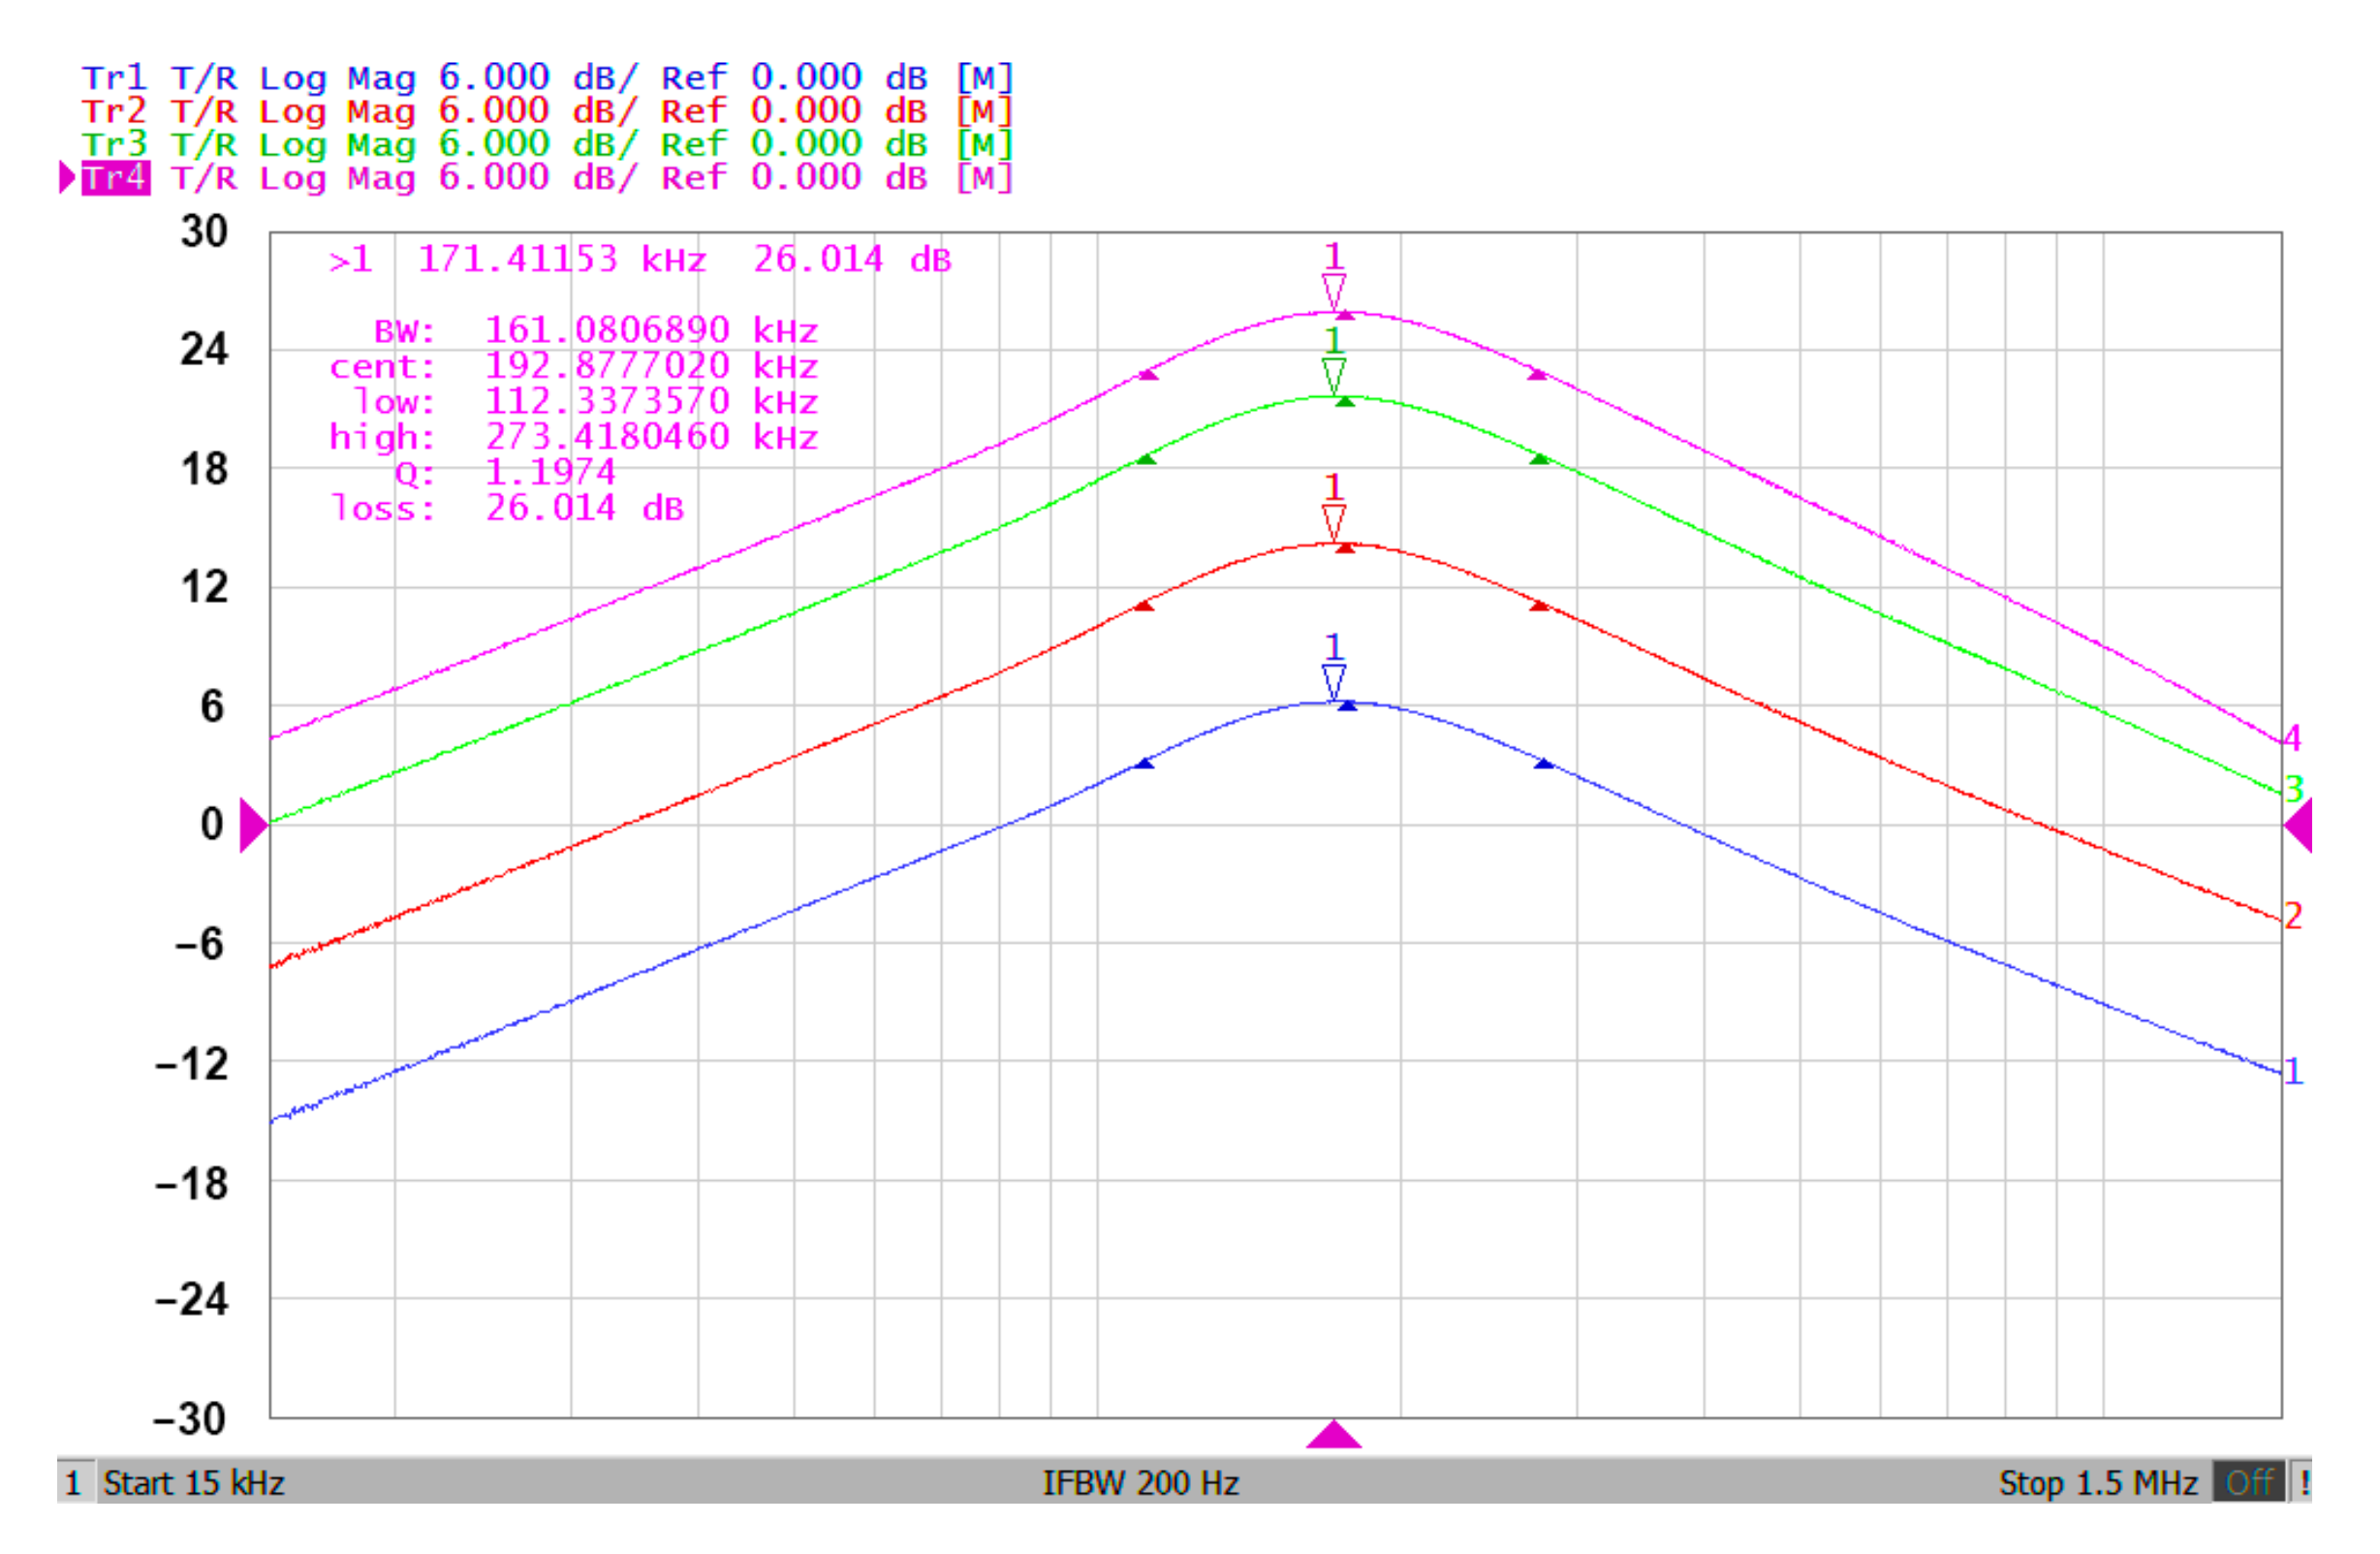Click the exclamation warning icon in status bar
Viewport: 2380px width, 1554px height.
[x=2305, y=1481]
